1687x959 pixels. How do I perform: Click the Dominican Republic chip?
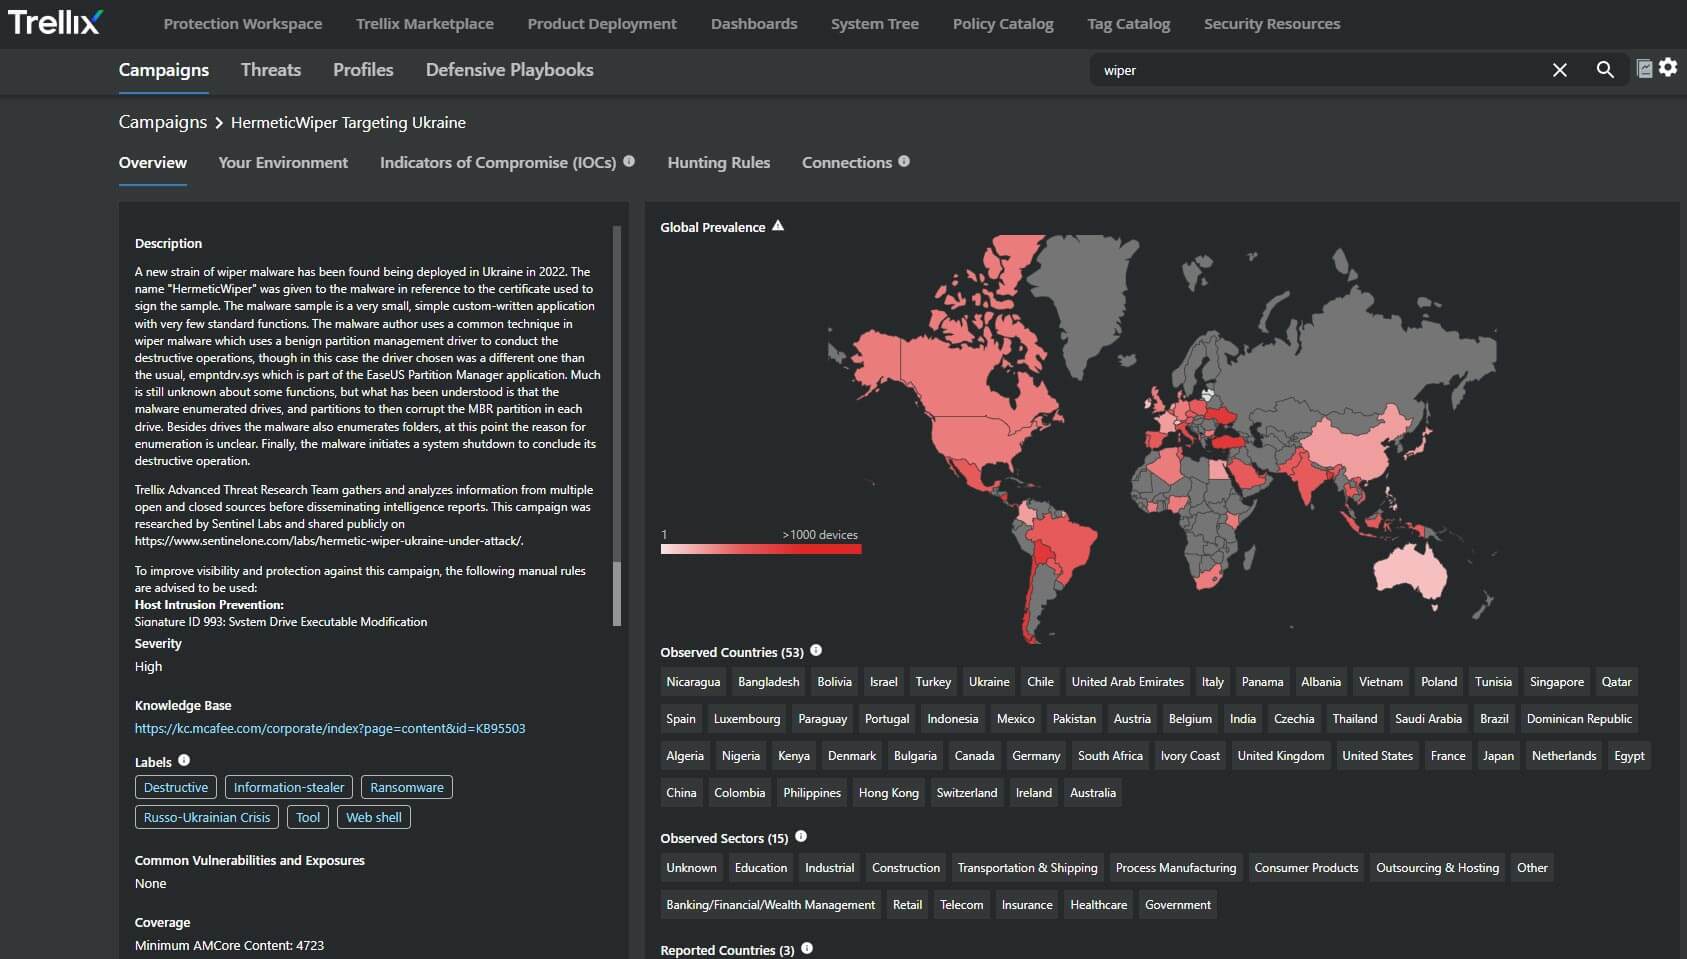[x=1579, y=719]
